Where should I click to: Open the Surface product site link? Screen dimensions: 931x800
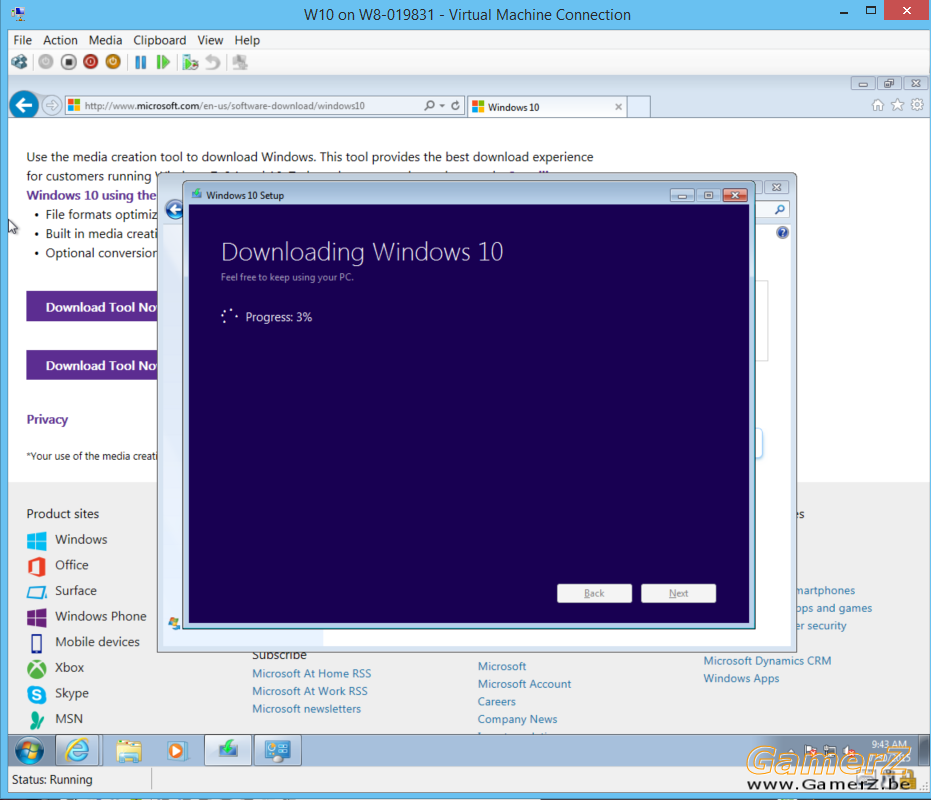(76, 590)
